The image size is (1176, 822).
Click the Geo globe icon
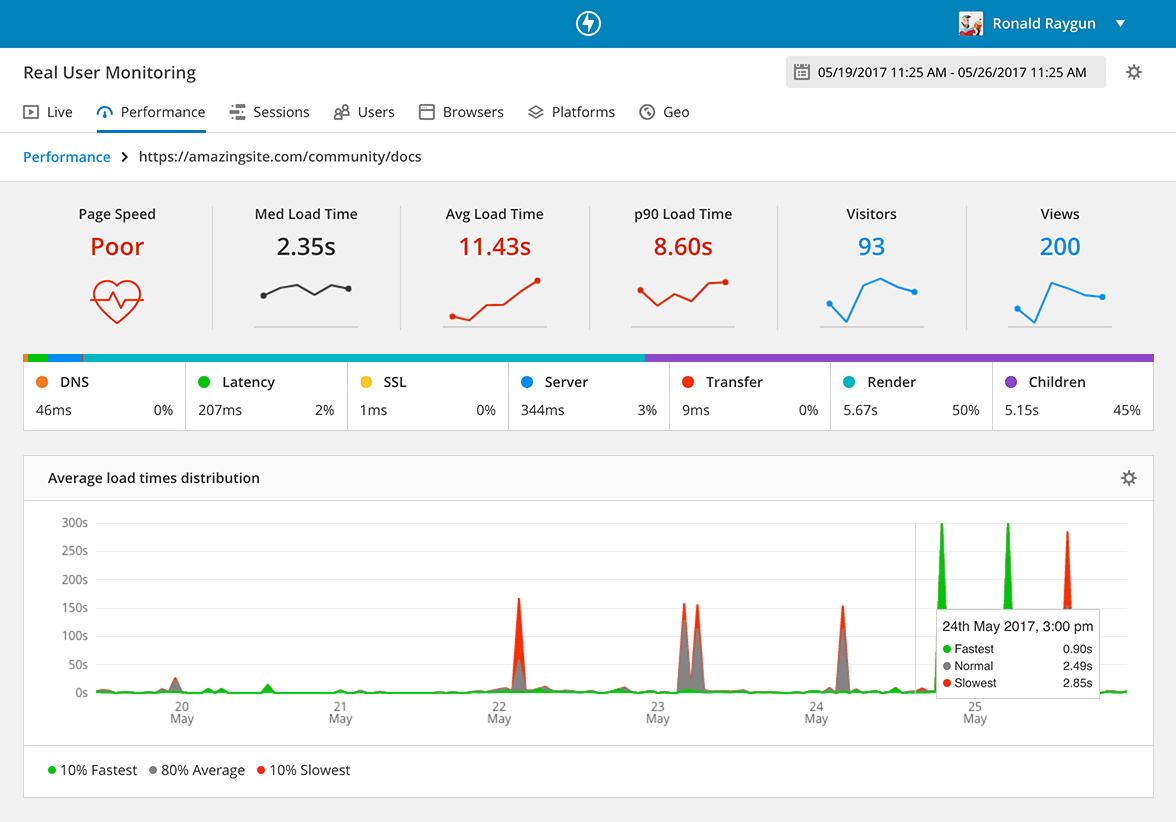(645, 111)
